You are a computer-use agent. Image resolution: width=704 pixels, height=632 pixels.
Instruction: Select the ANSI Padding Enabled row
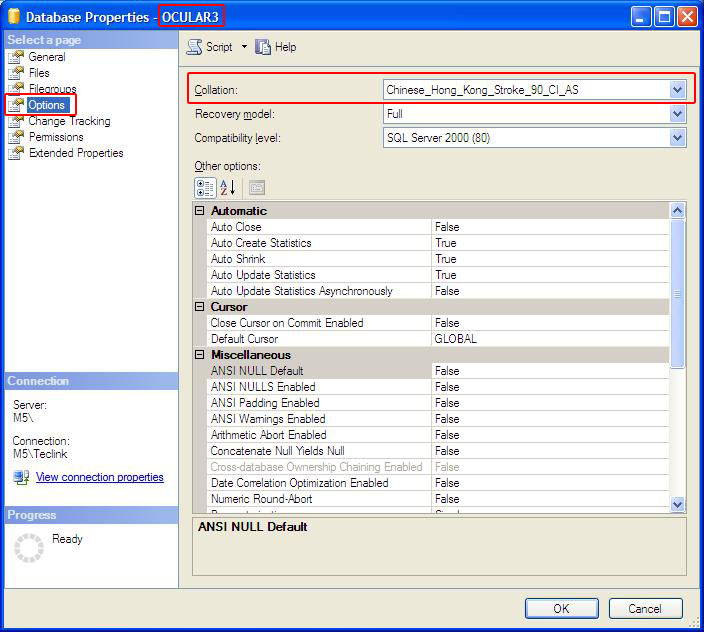(x=438, y=403)
